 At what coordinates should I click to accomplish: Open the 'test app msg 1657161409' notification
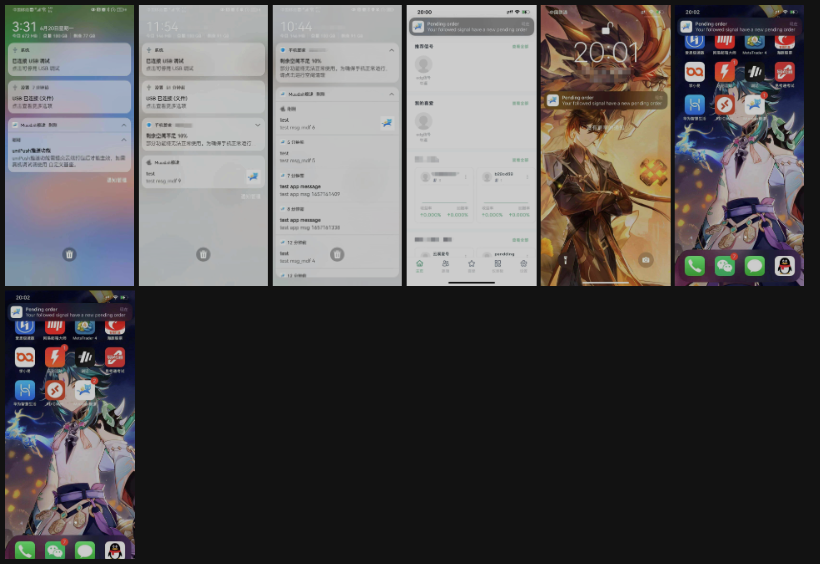(x=337, y=185)
